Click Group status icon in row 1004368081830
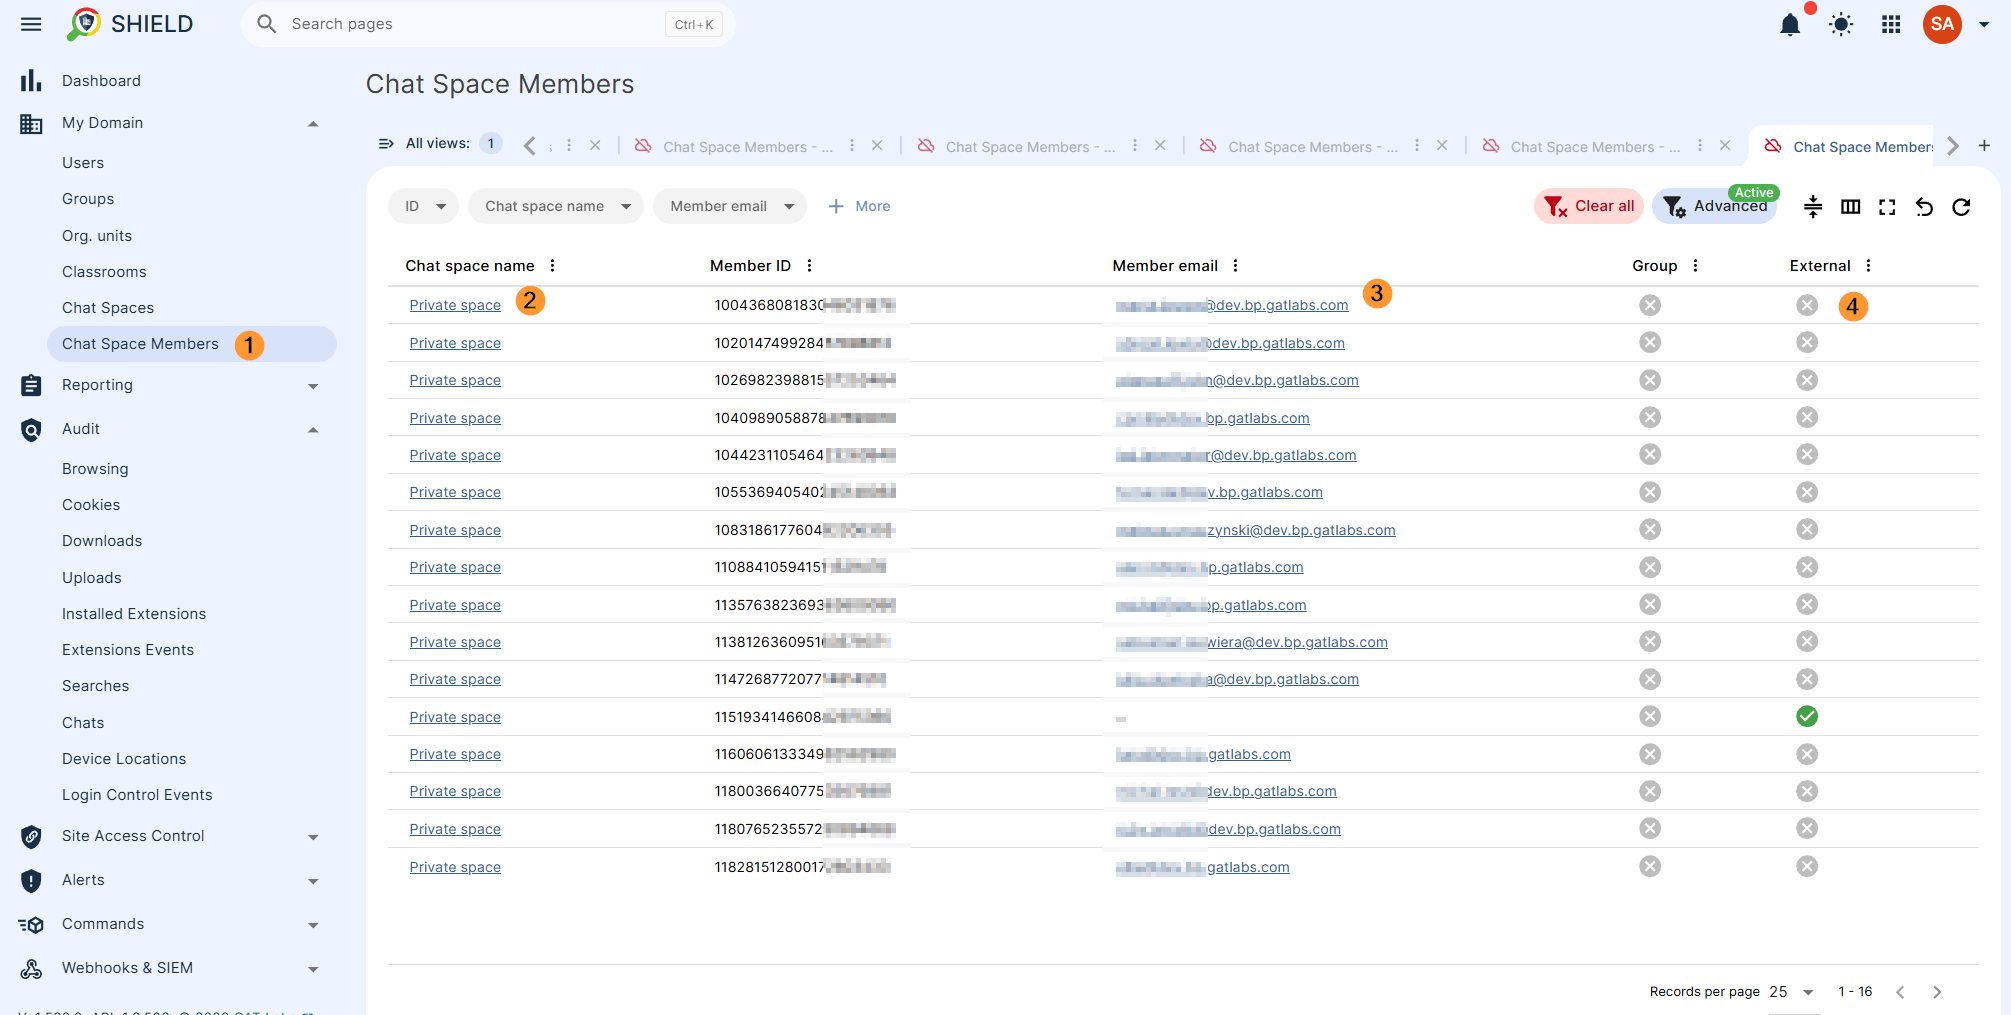The height and width of the screenshot is (1015, 2011). pos(1650,305)
